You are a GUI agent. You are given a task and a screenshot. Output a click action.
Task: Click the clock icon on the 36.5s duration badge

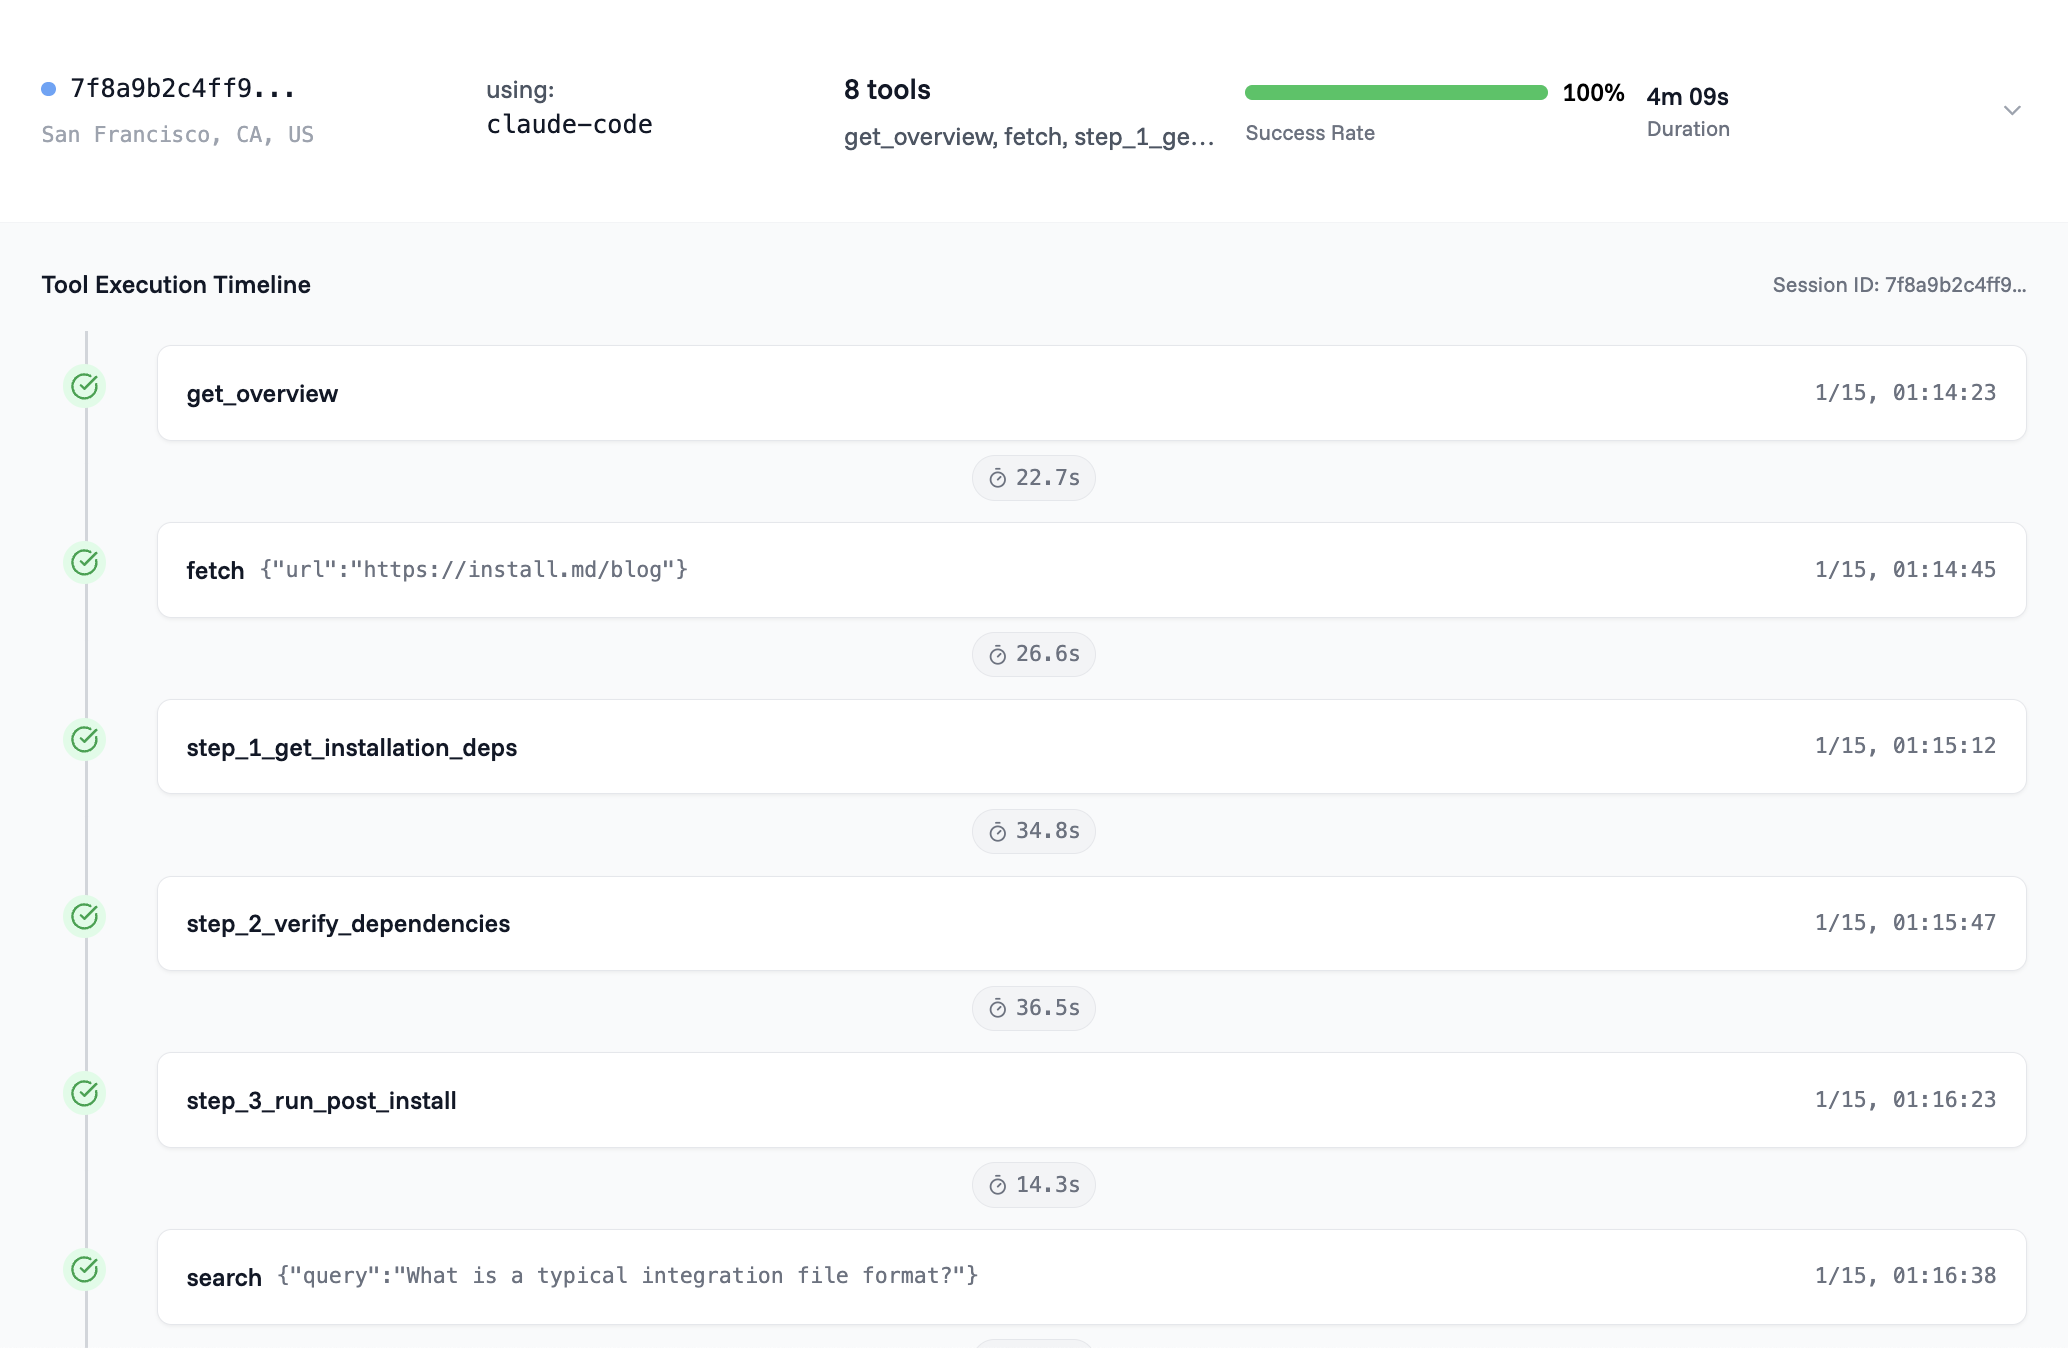point(996,1008)
